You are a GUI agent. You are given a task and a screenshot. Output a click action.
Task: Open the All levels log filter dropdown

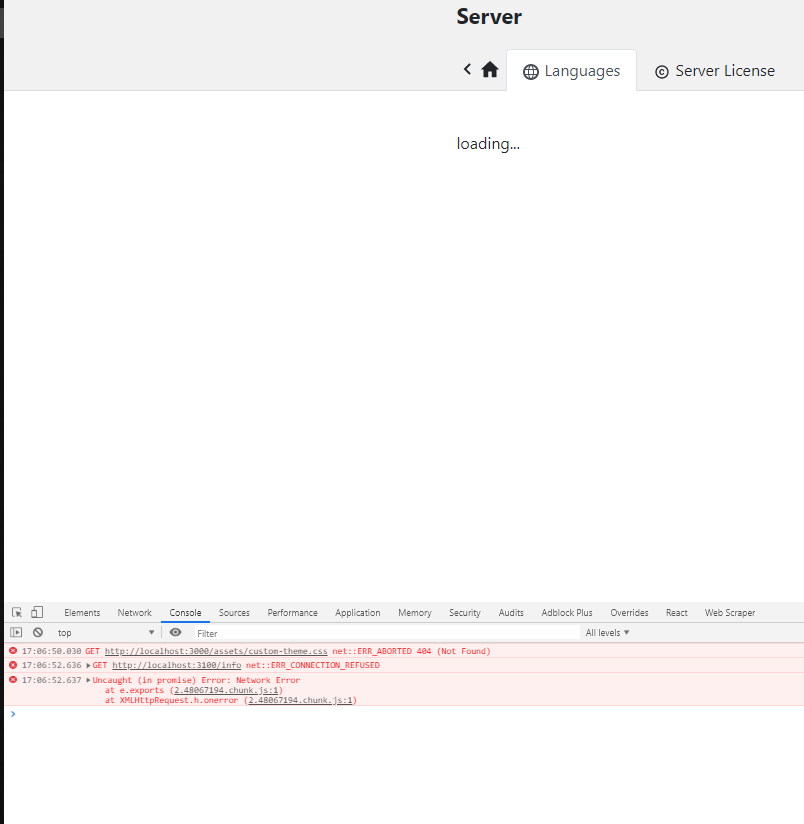[605, 632]
